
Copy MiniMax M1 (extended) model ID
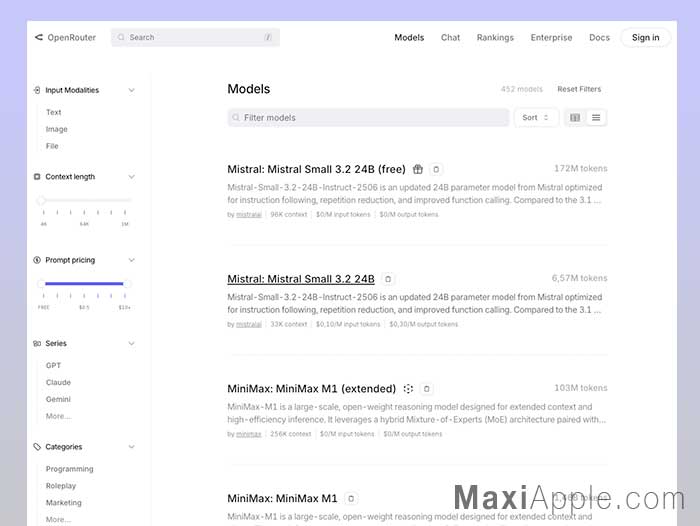427,389
